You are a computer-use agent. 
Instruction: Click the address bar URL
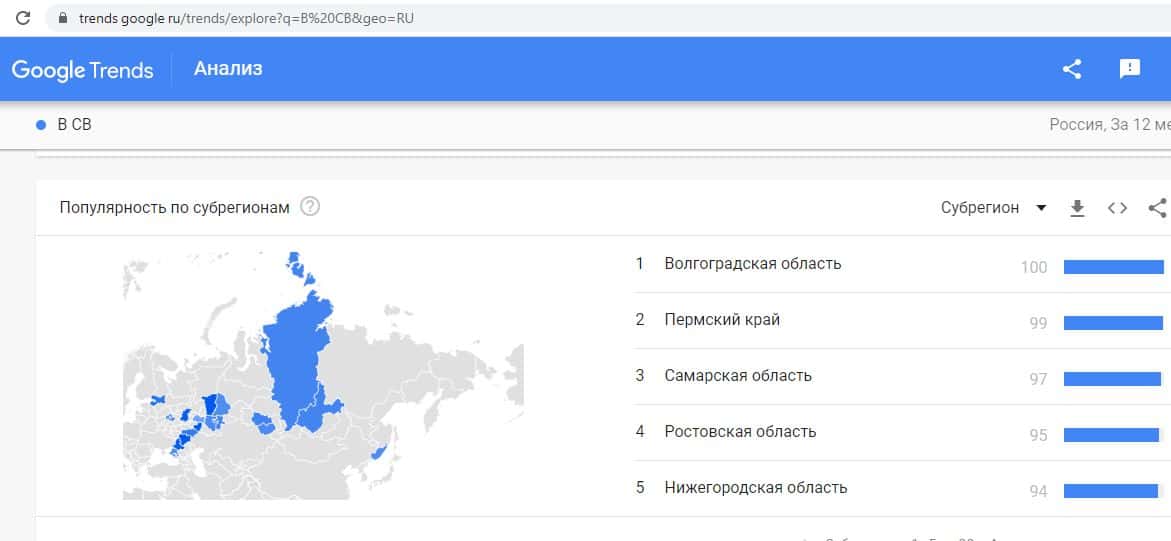pos(246,18)
